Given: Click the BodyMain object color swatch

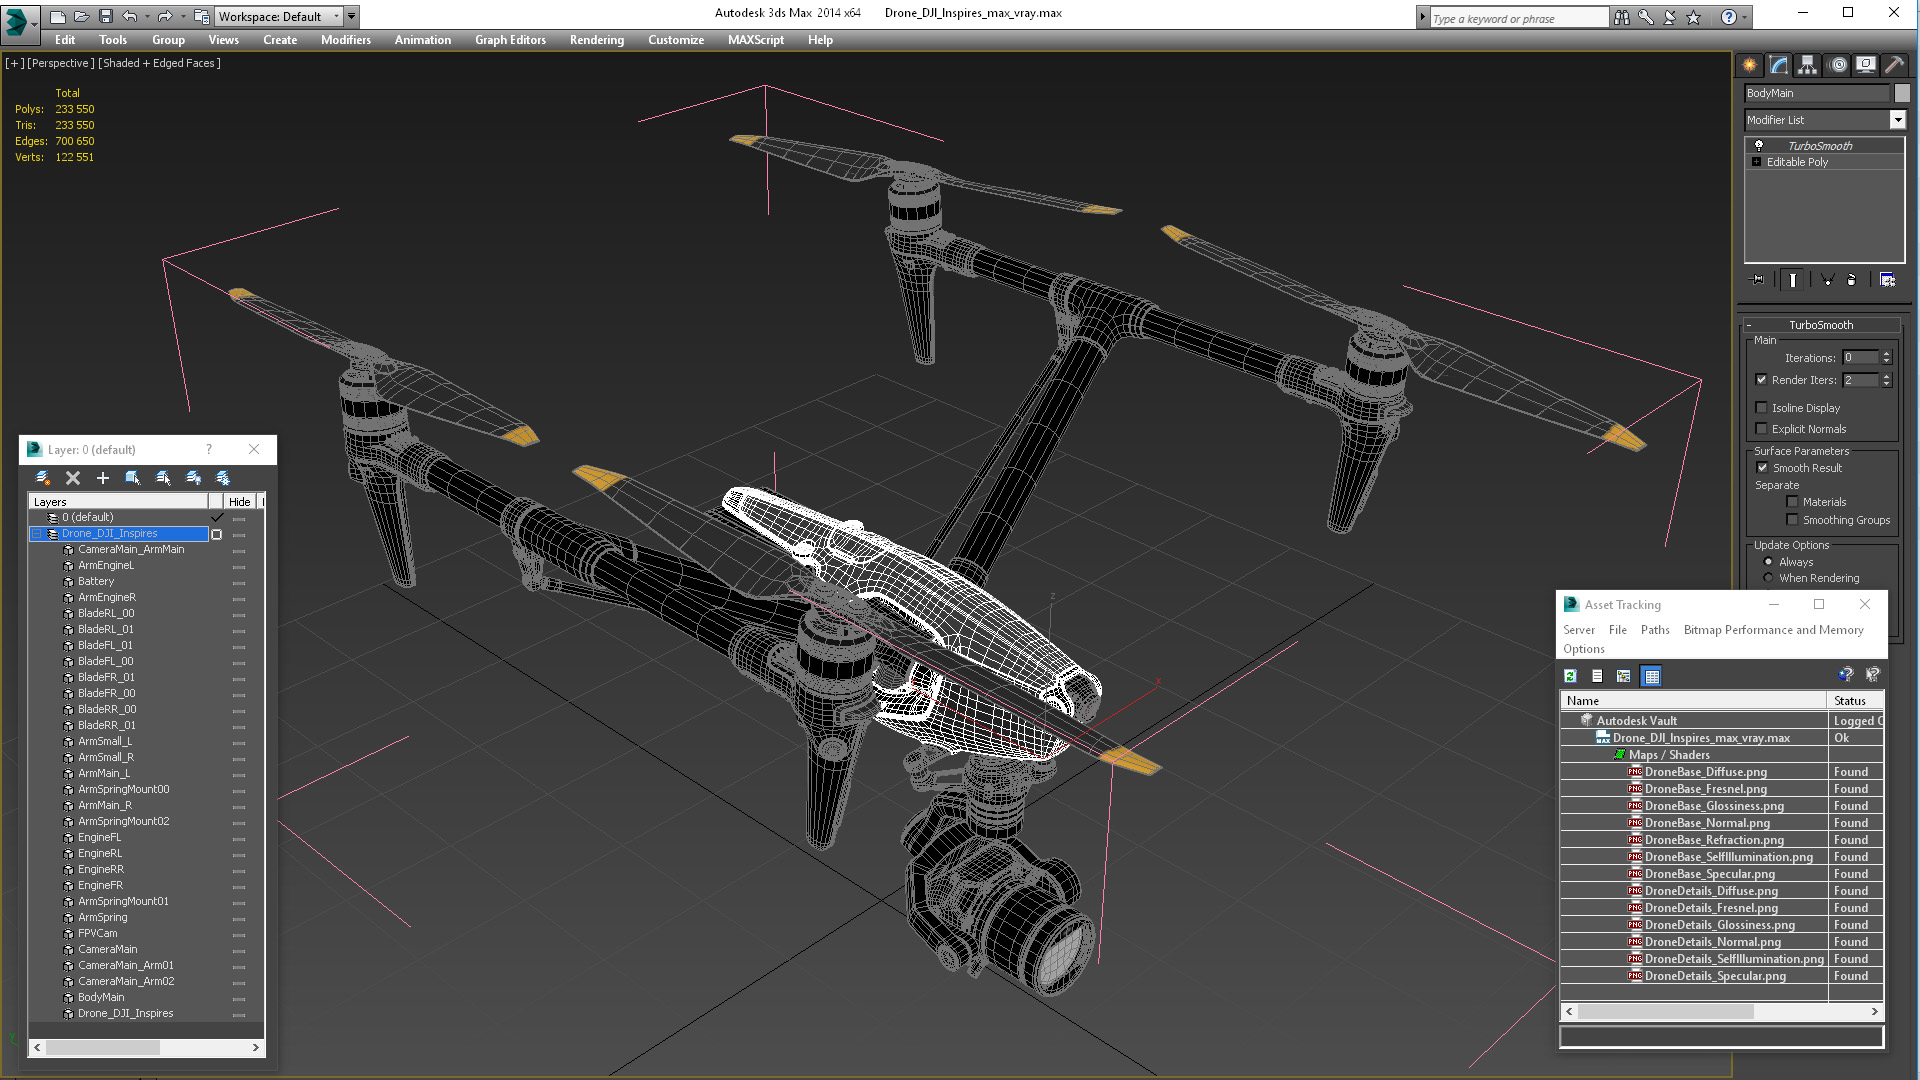Looking at the screenshot, I should 1902,93.
